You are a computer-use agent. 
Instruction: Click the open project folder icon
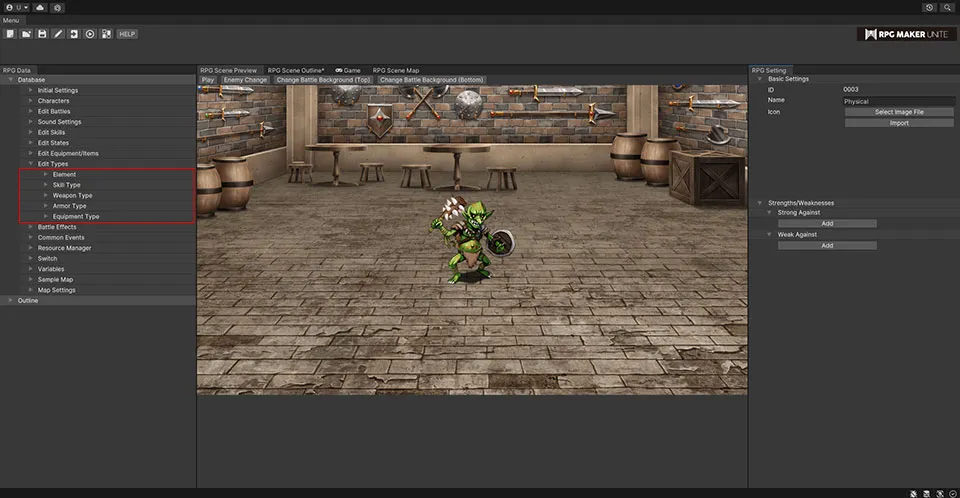point(26,34)
